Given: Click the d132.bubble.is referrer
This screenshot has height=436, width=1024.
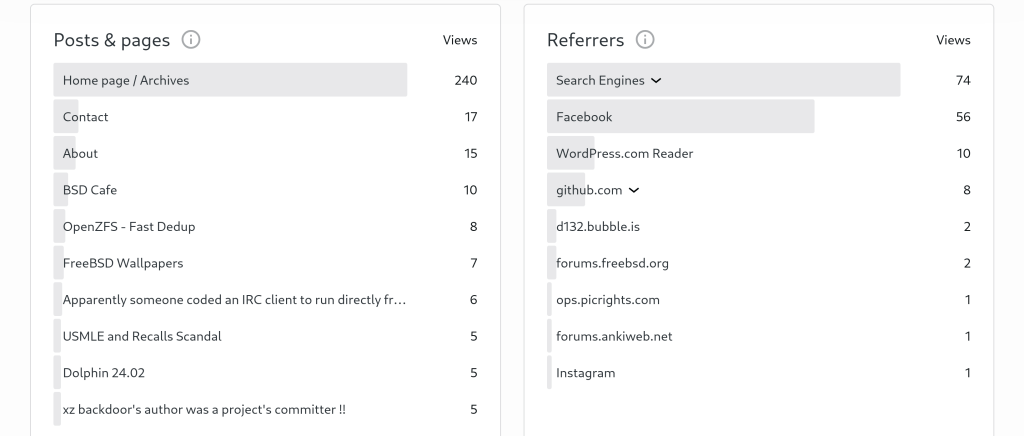Looking at the screenshot, I should [598, 227].
